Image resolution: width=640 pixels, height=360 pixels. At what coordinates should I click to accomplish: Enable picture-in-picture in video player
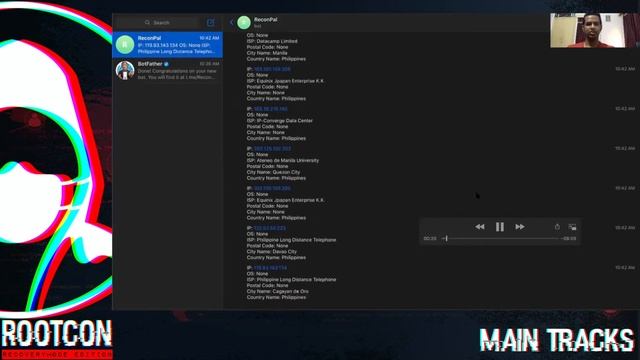572,227
